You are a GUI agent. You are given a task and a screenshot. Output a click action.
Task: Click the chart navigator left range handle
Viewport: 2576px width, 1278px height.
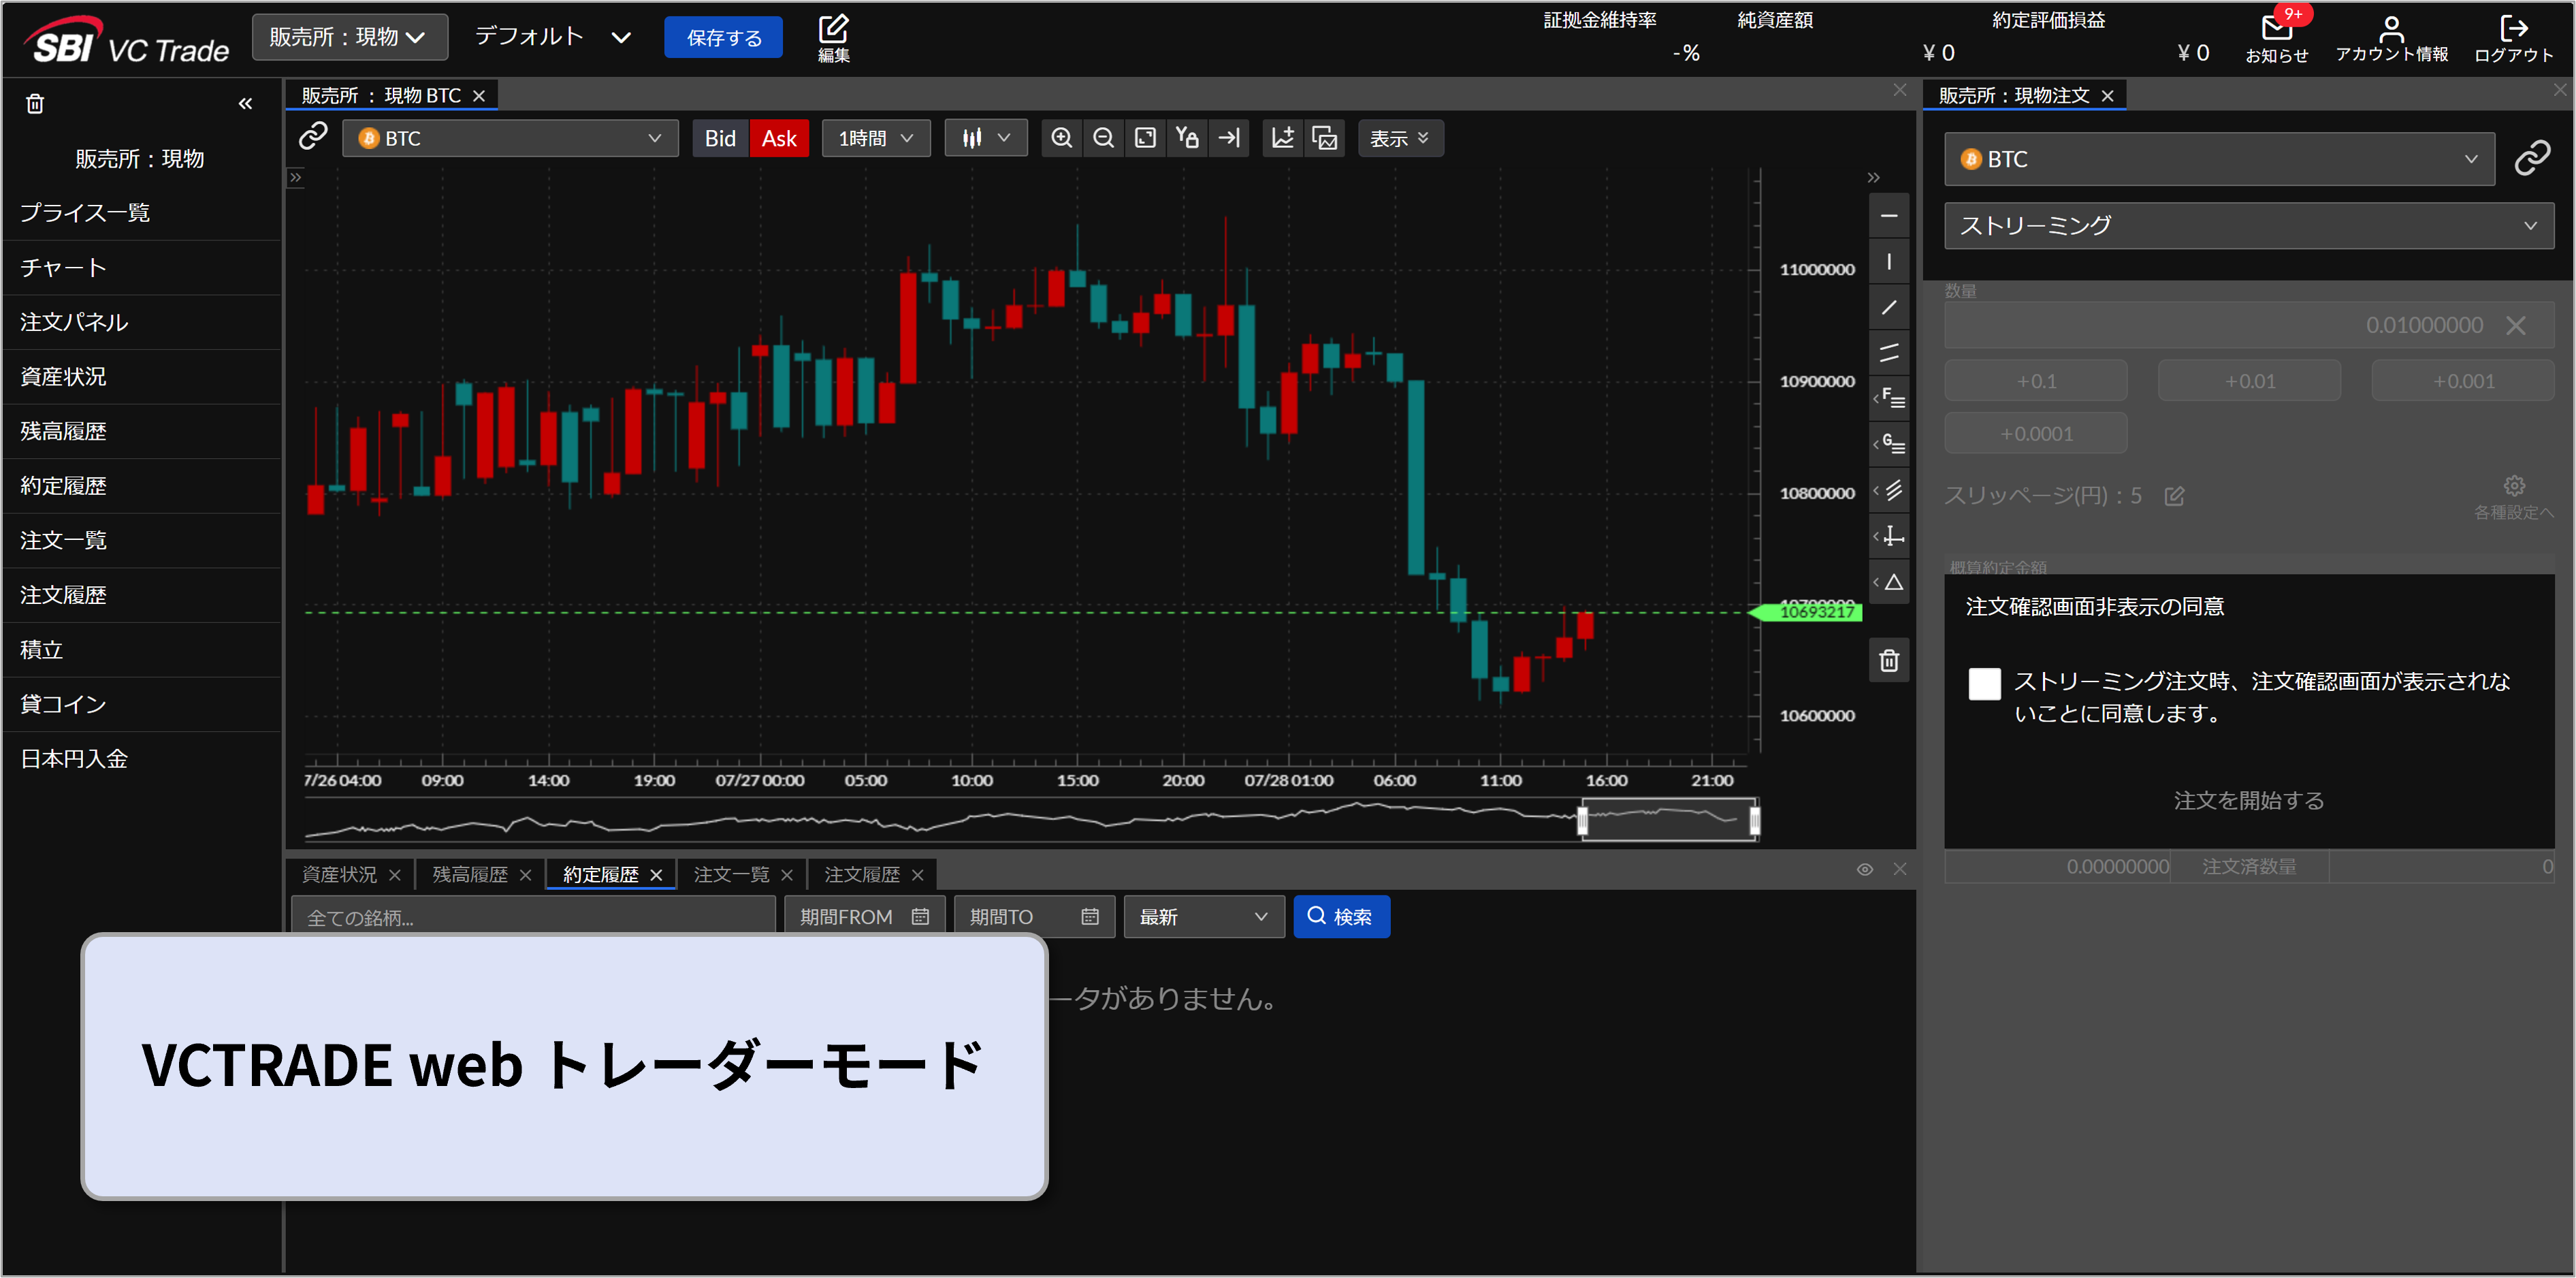pos(1582,821)
